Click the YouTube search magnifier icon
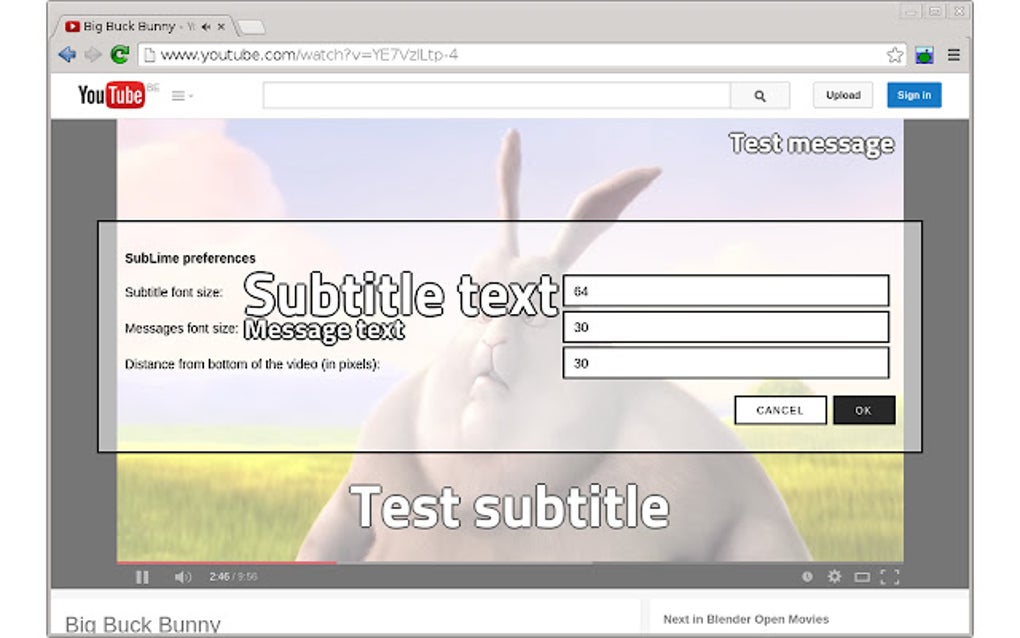The height and width of the screenshot is (638, 1020). pyautogui.click(x=759, y=95)
